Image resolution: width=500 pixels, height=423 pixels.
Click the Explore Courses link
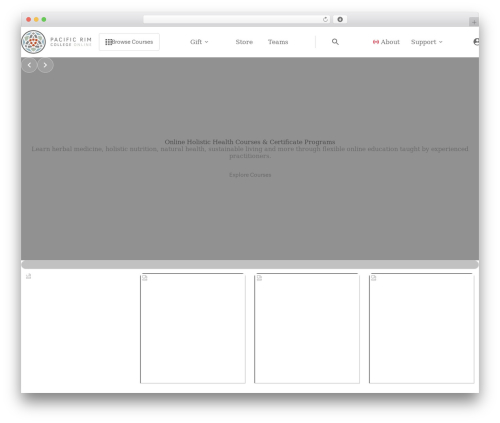coord(250,175)
